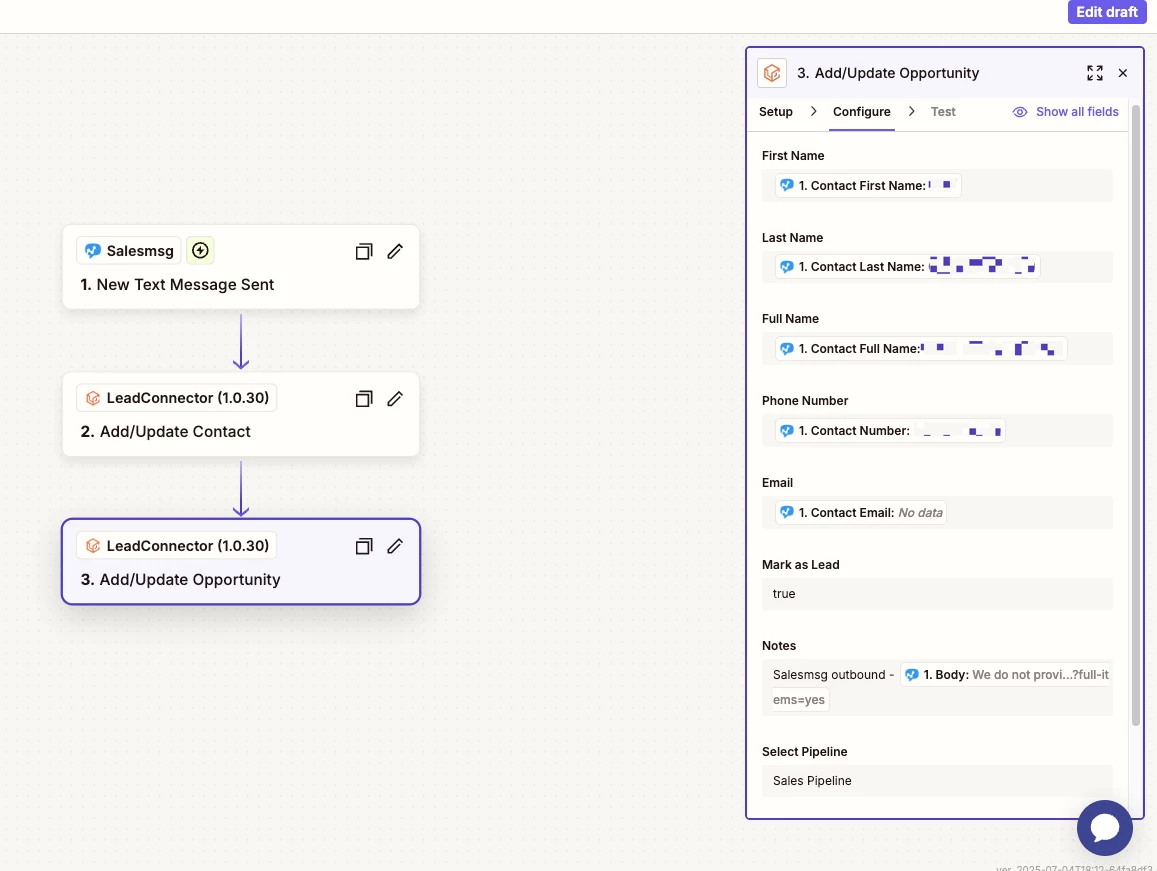Edit the New Text Message Sent step
1157x871 pixels.
[x=395, y=252]
